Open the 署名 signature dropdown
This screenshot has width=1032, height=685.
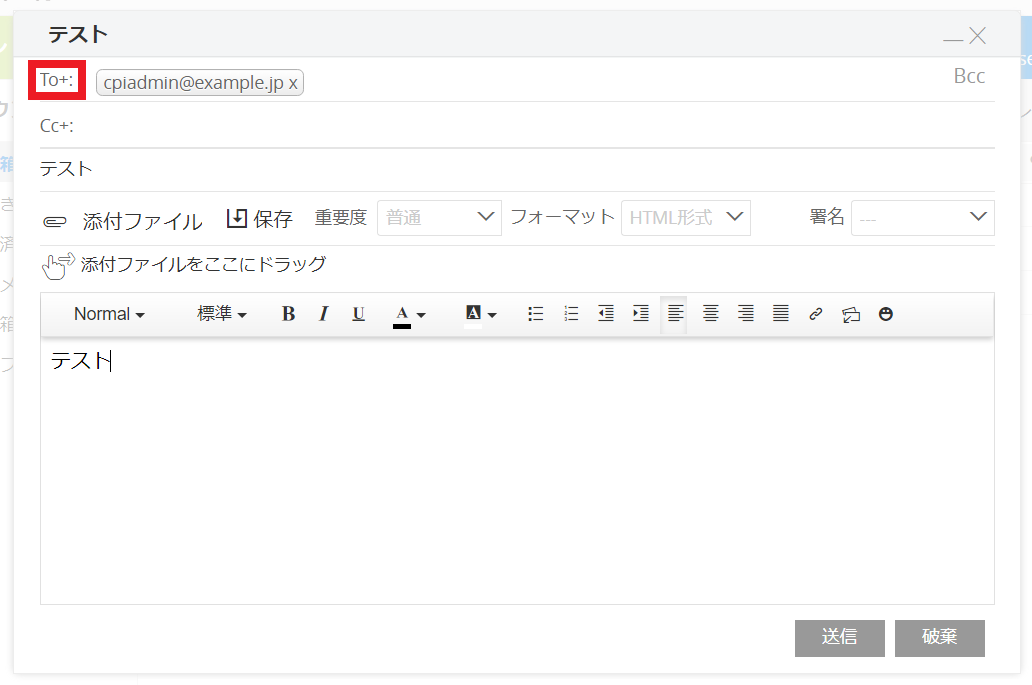922,217
